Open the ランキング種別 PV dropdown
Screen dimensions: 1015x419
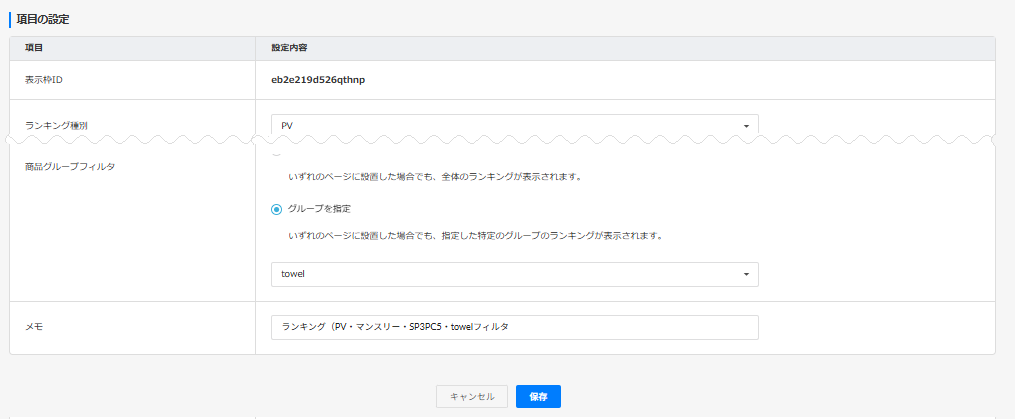click(x=515, y=125)
